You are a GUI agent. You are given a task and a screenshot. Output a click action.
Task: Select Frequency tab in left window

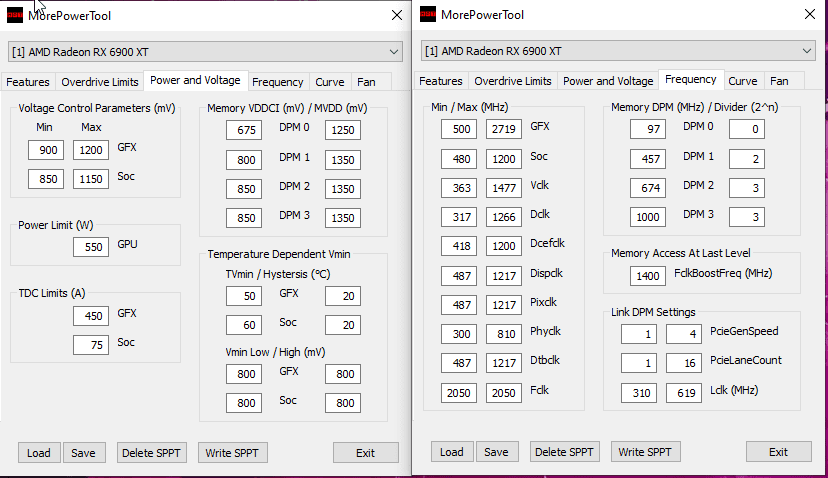pyautogui.click(x=278, y=82)
